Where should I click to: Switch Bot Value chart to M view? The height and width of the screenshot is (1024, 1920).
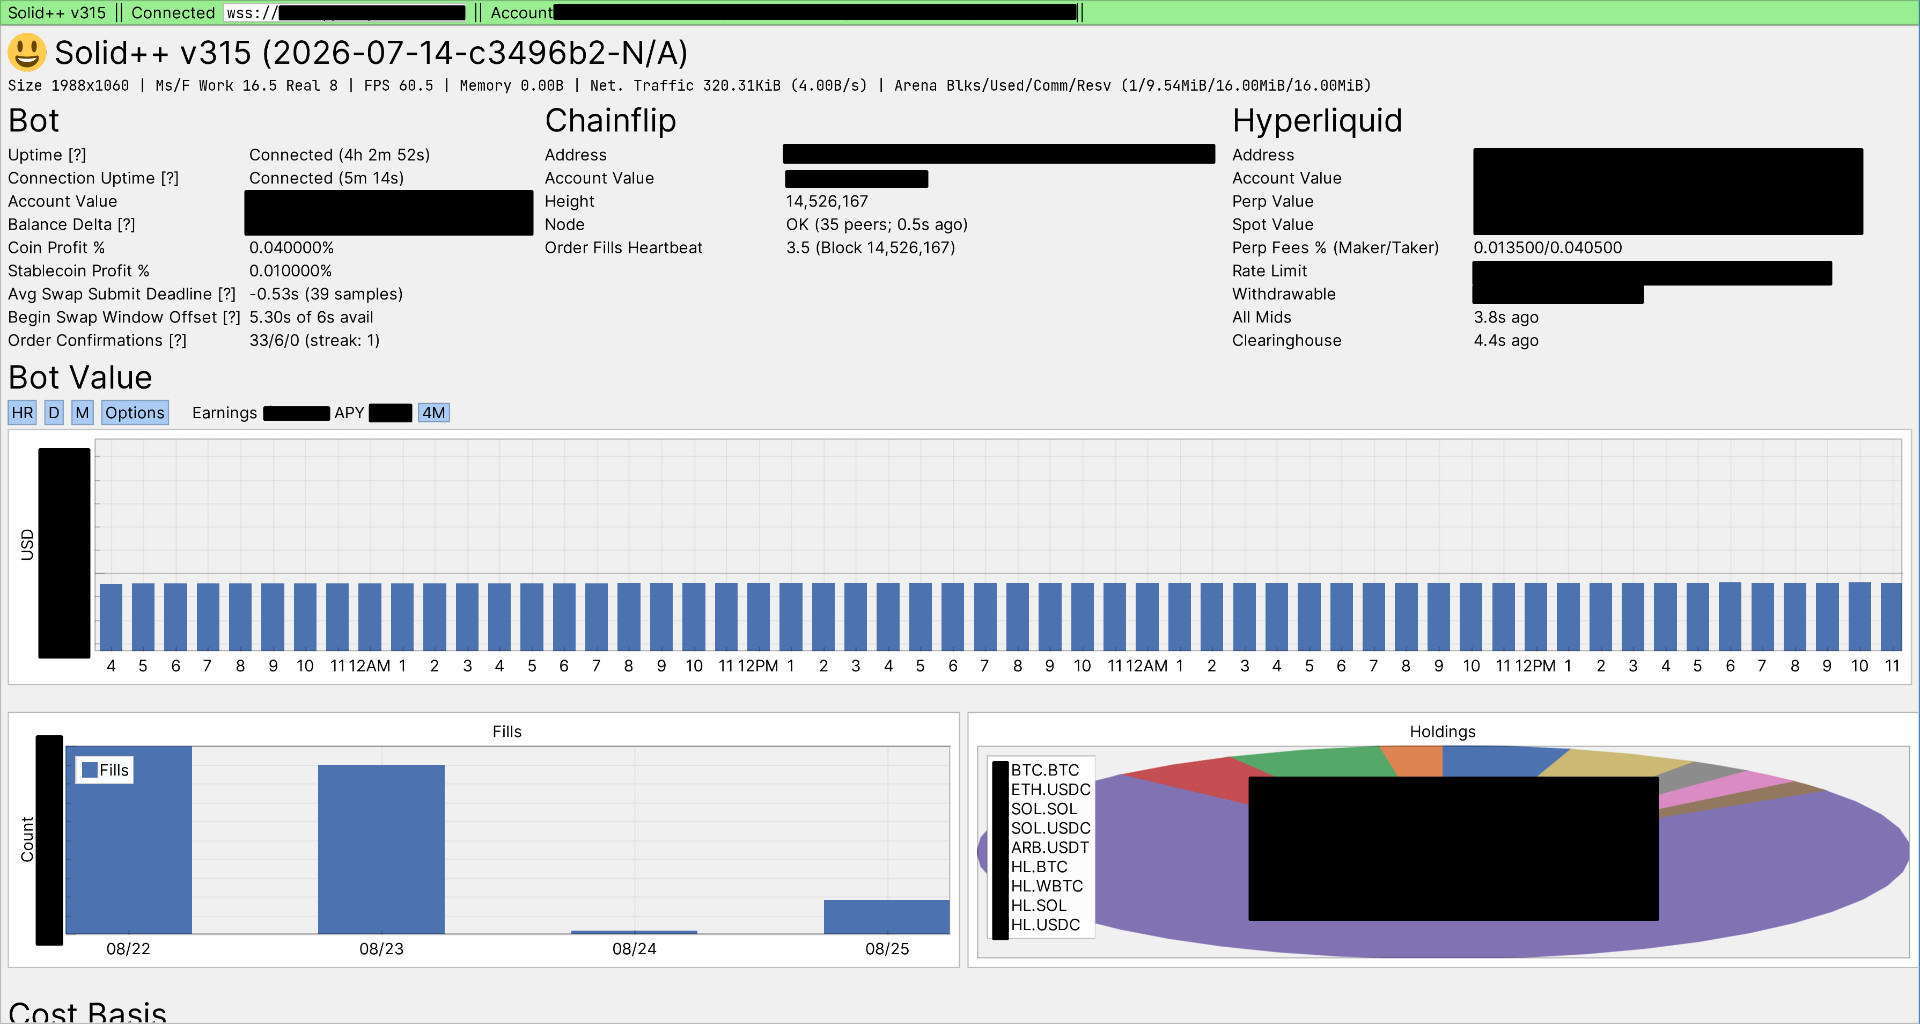82,413
